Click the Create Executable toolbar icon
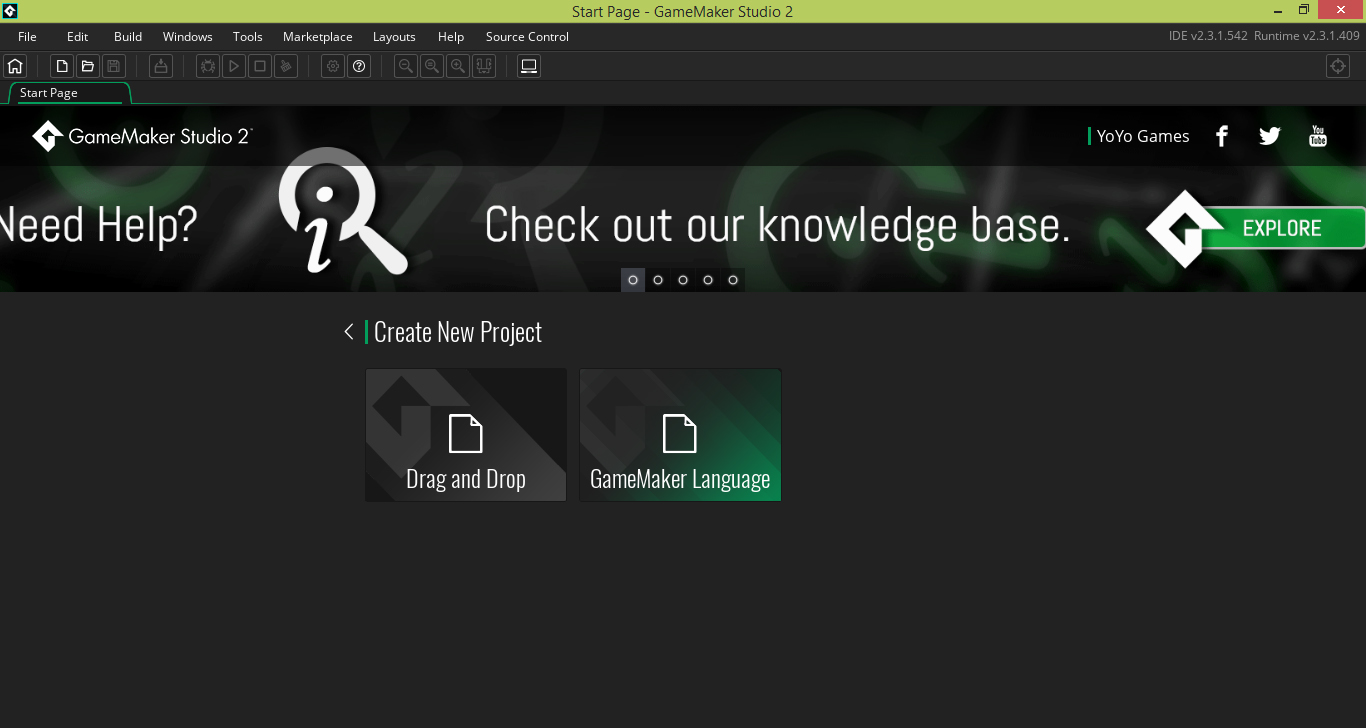1366x728 pixels. tap(161, 67)
